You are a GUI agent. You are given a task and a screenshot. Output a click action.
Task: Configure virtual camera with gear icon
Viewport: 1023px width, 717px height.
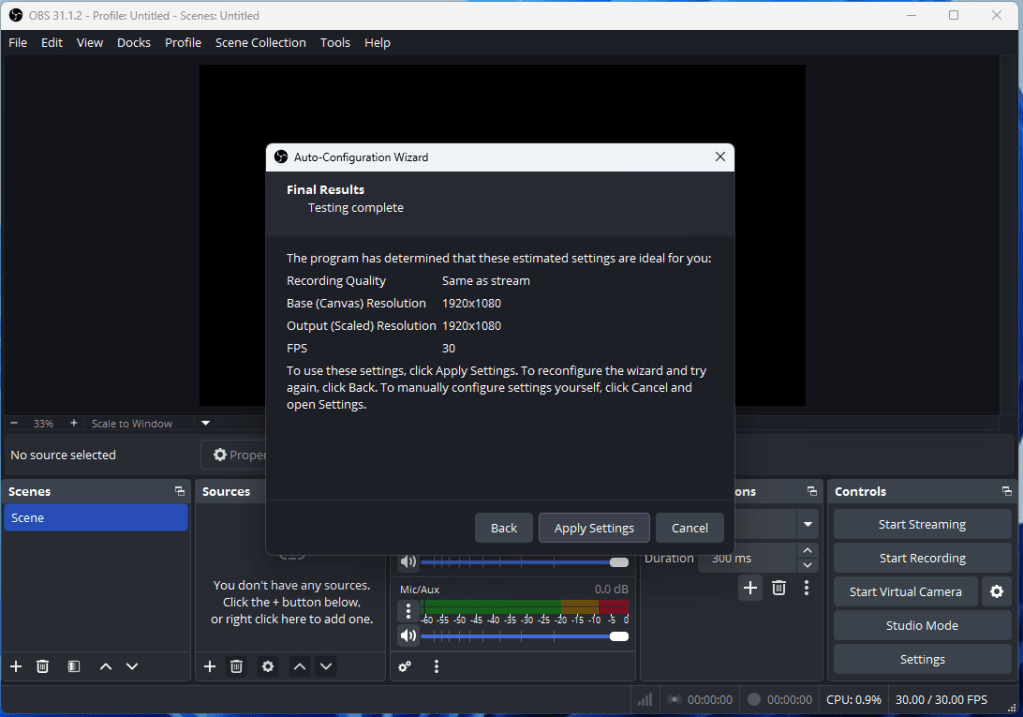(x=996, y=592)
